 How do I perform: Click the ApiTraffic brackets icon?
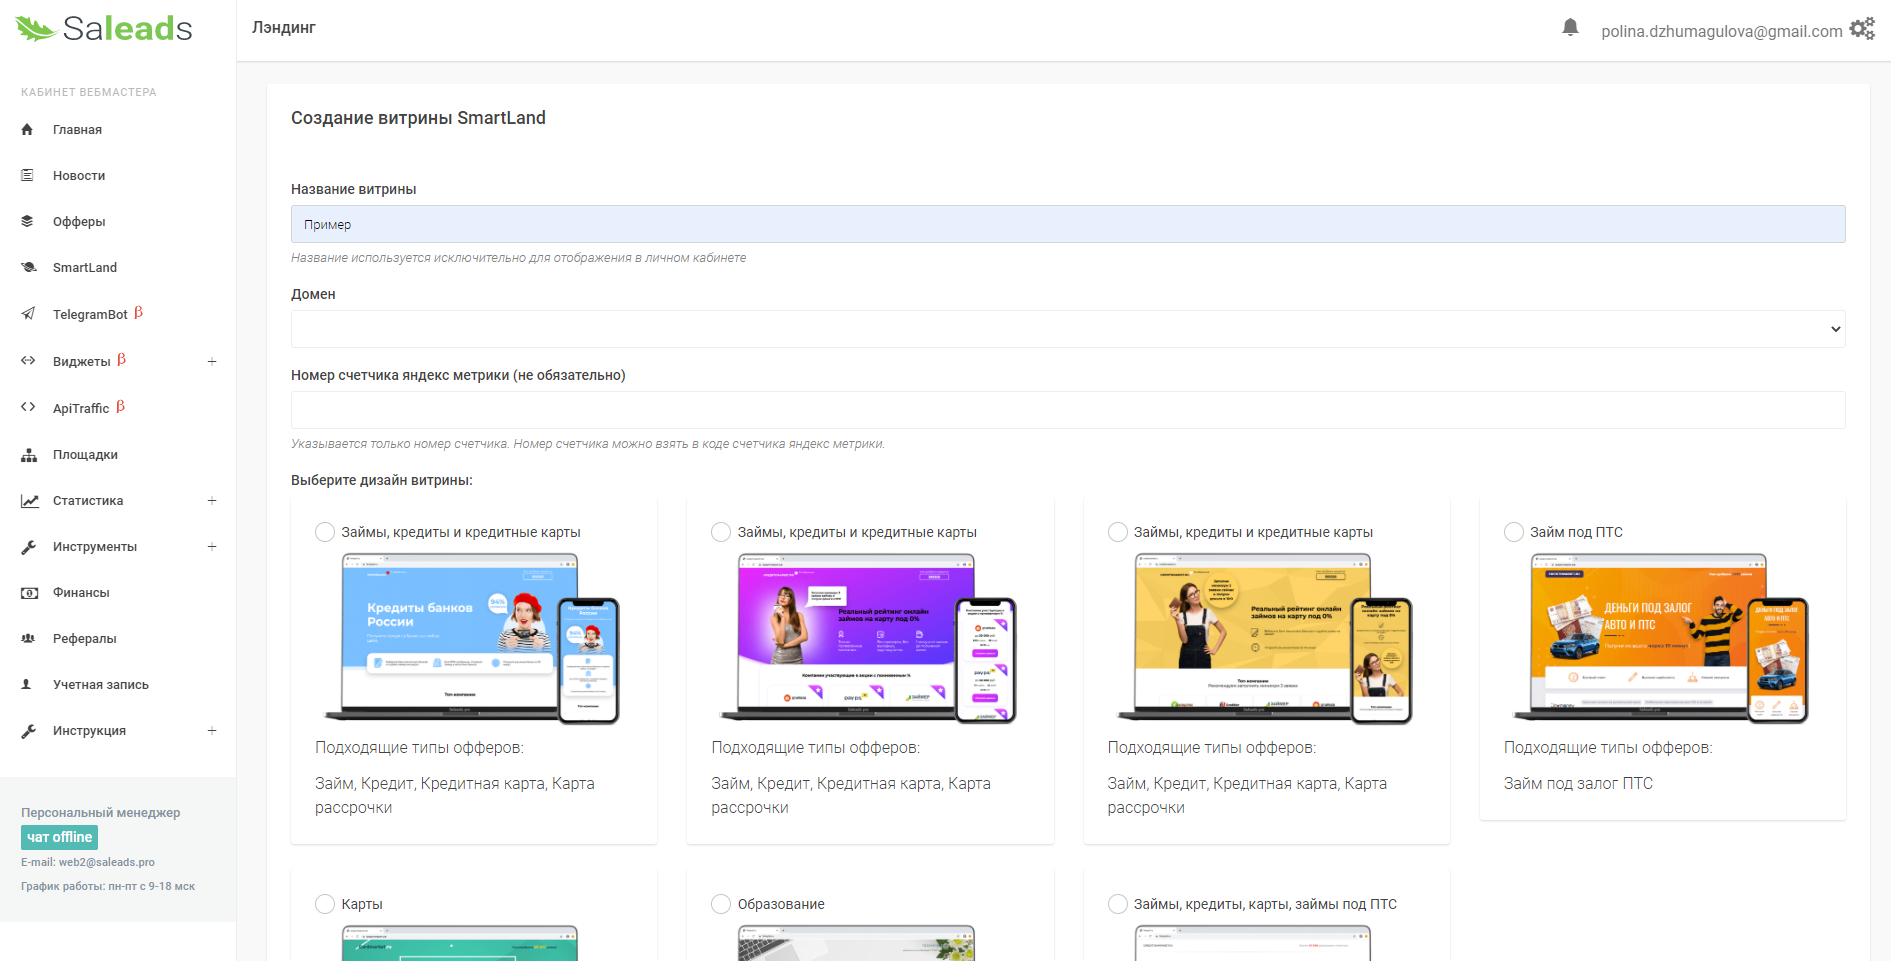(28, 407)
